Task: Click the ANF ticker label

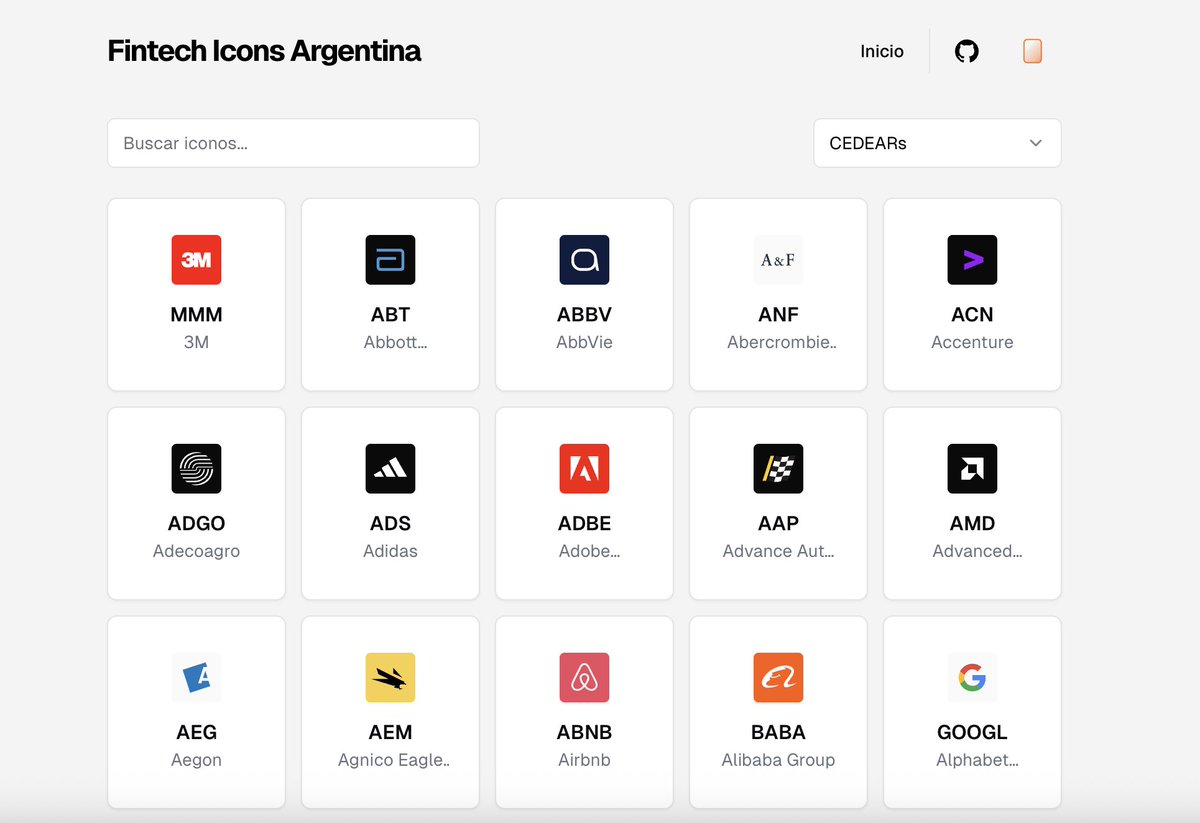Action: 778,315
